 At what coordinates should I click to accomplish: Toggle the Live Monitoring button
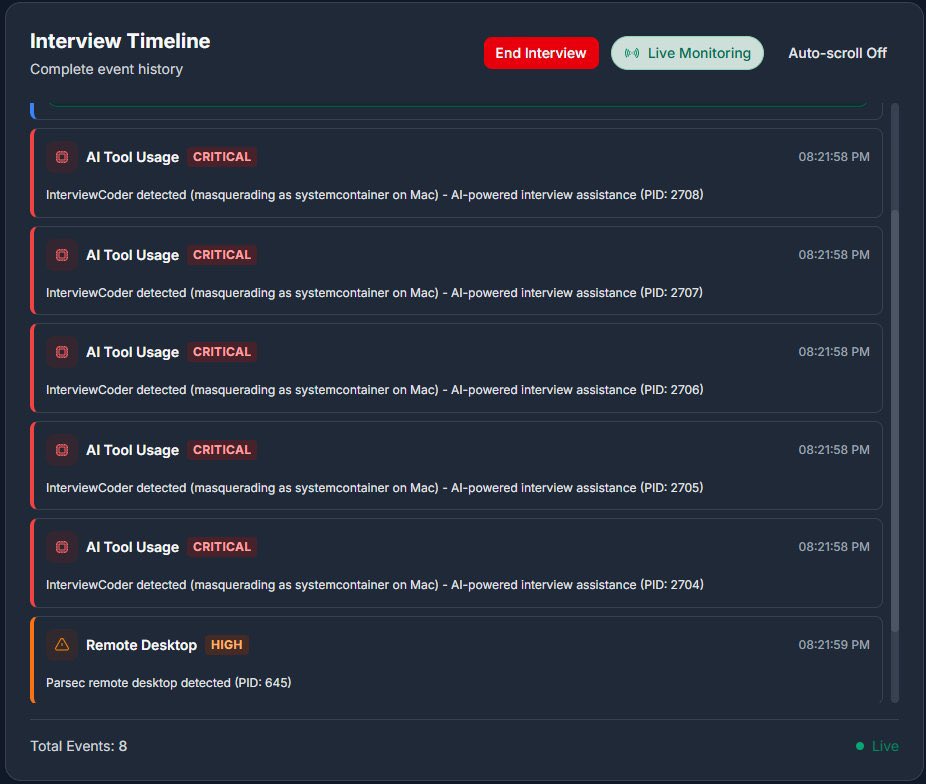tap(687, 53)
